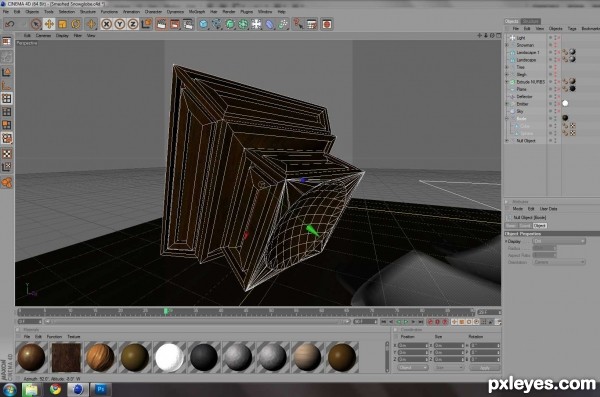Viewport: 600px width, 397px height.
Task: Click the spline objects toolbar icon
Action: 217,24
